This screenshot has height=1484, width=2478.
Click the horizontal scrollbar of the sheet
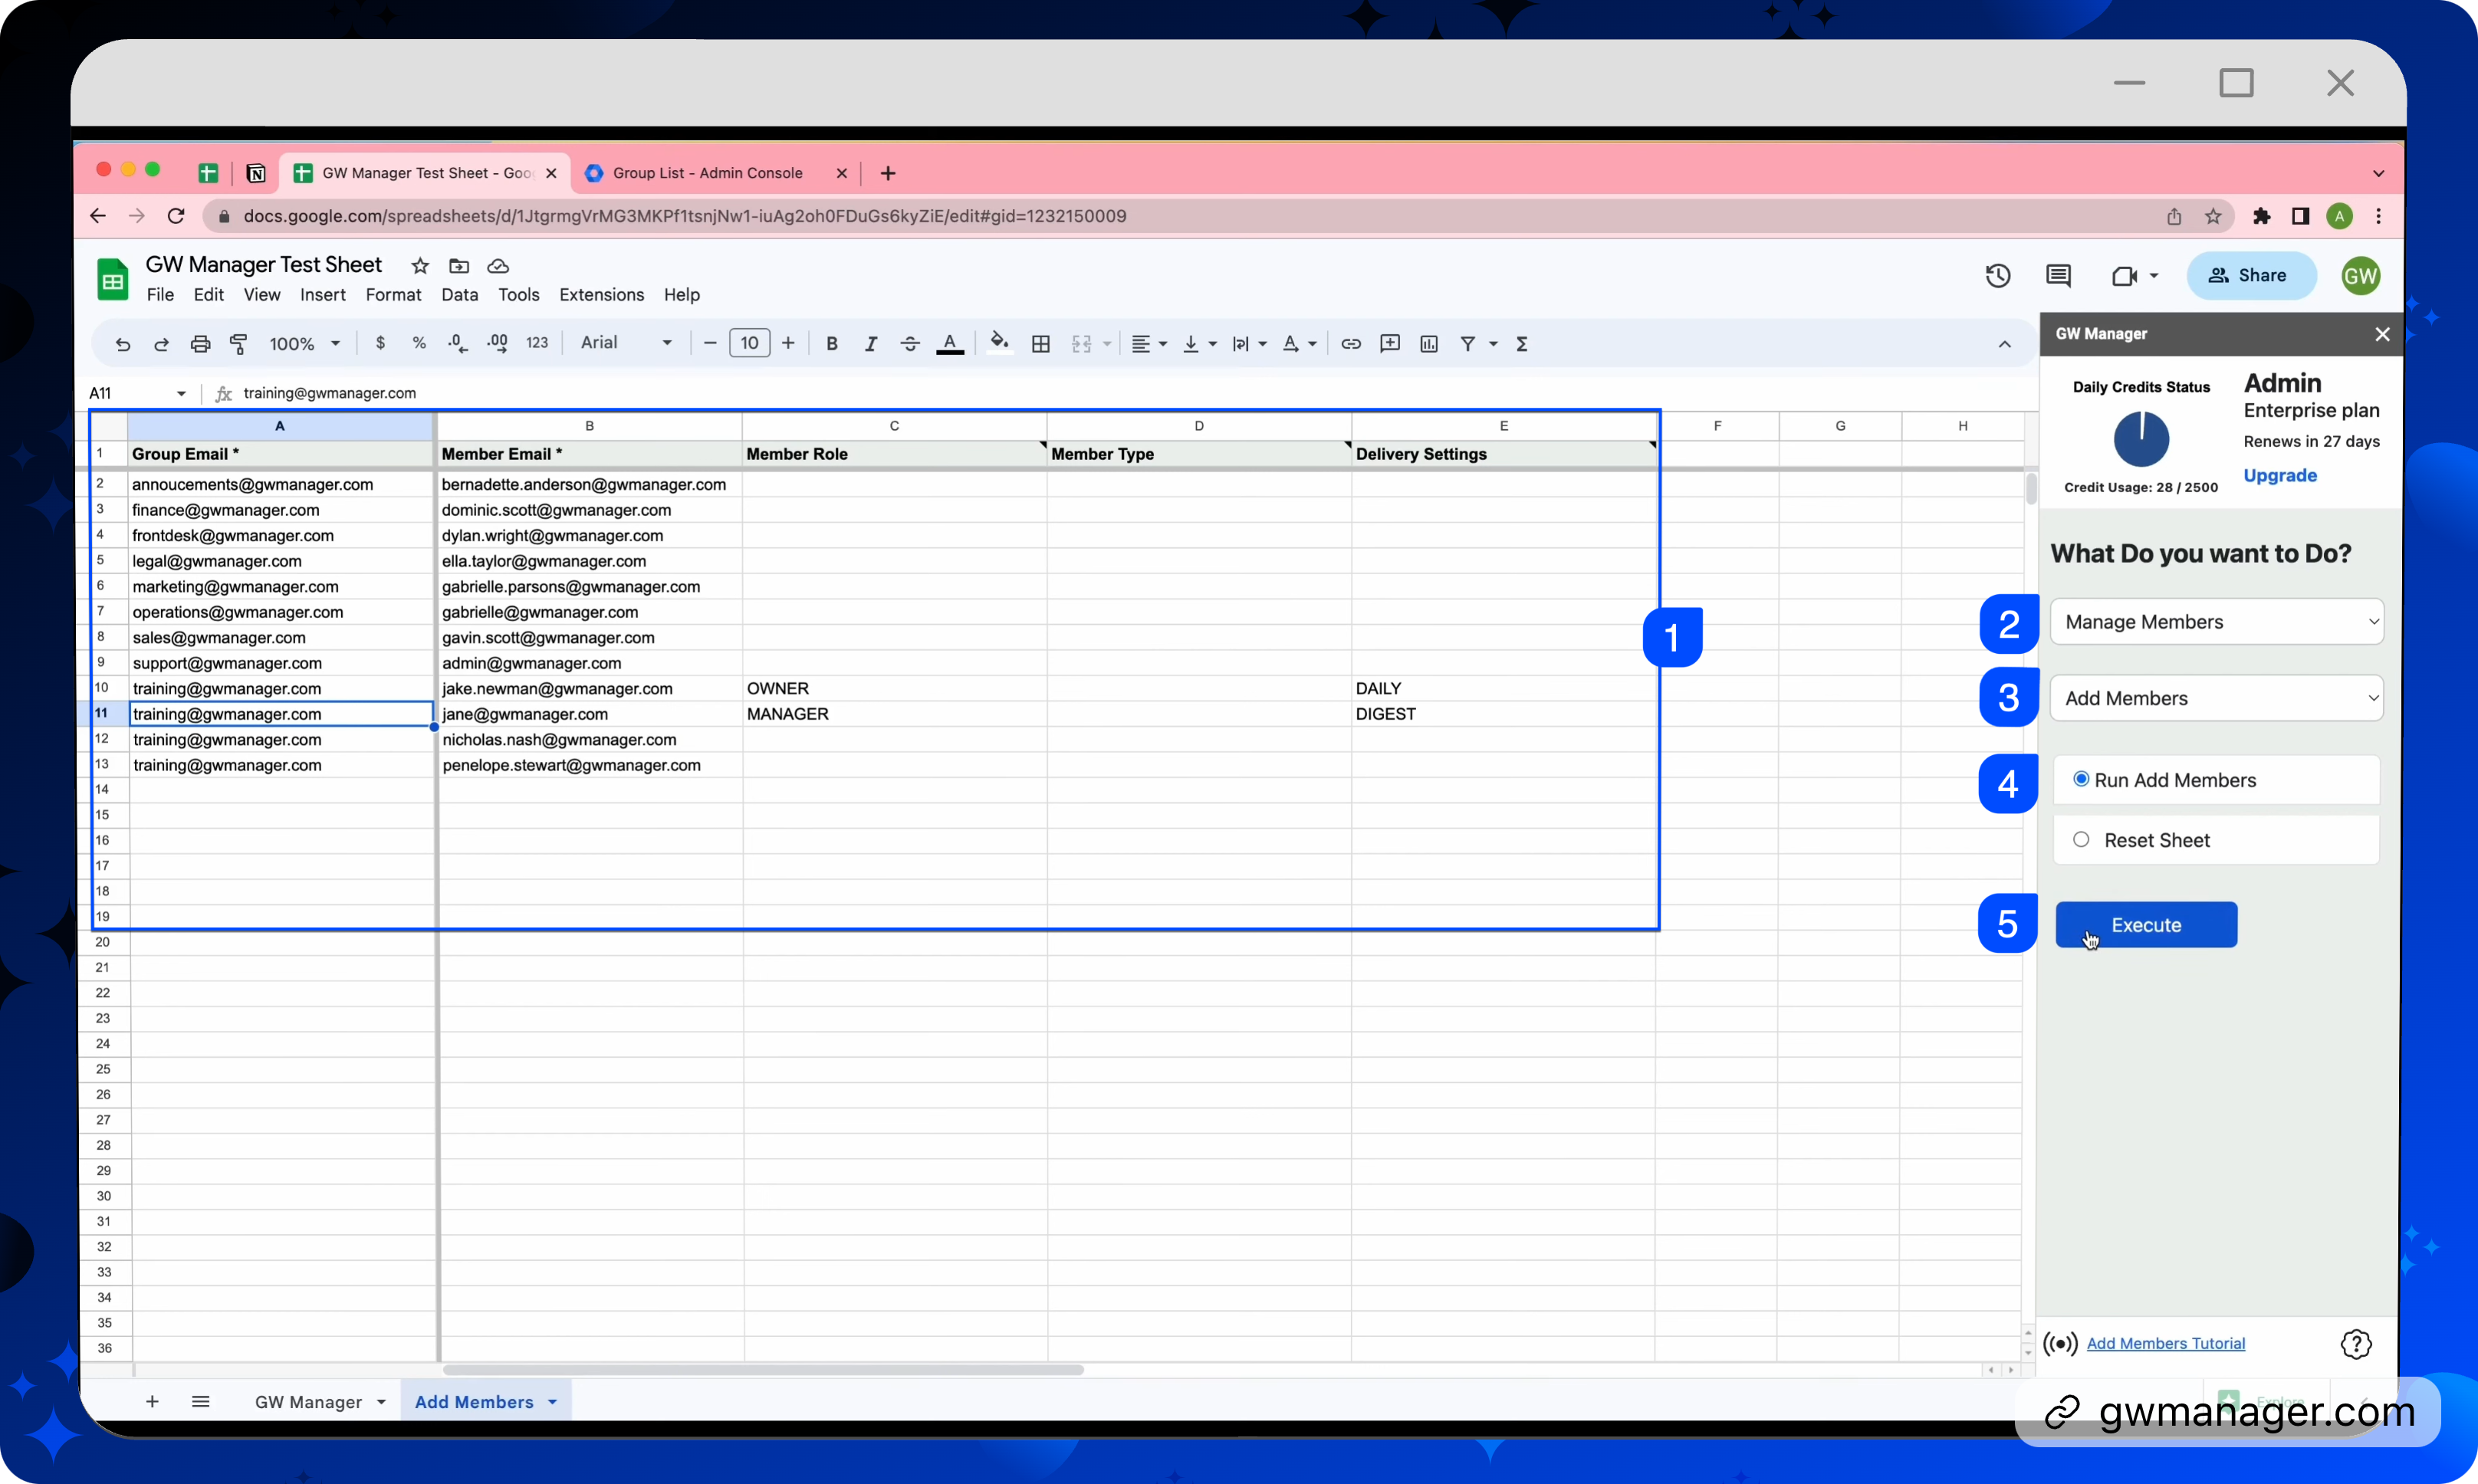[764, 1369]
